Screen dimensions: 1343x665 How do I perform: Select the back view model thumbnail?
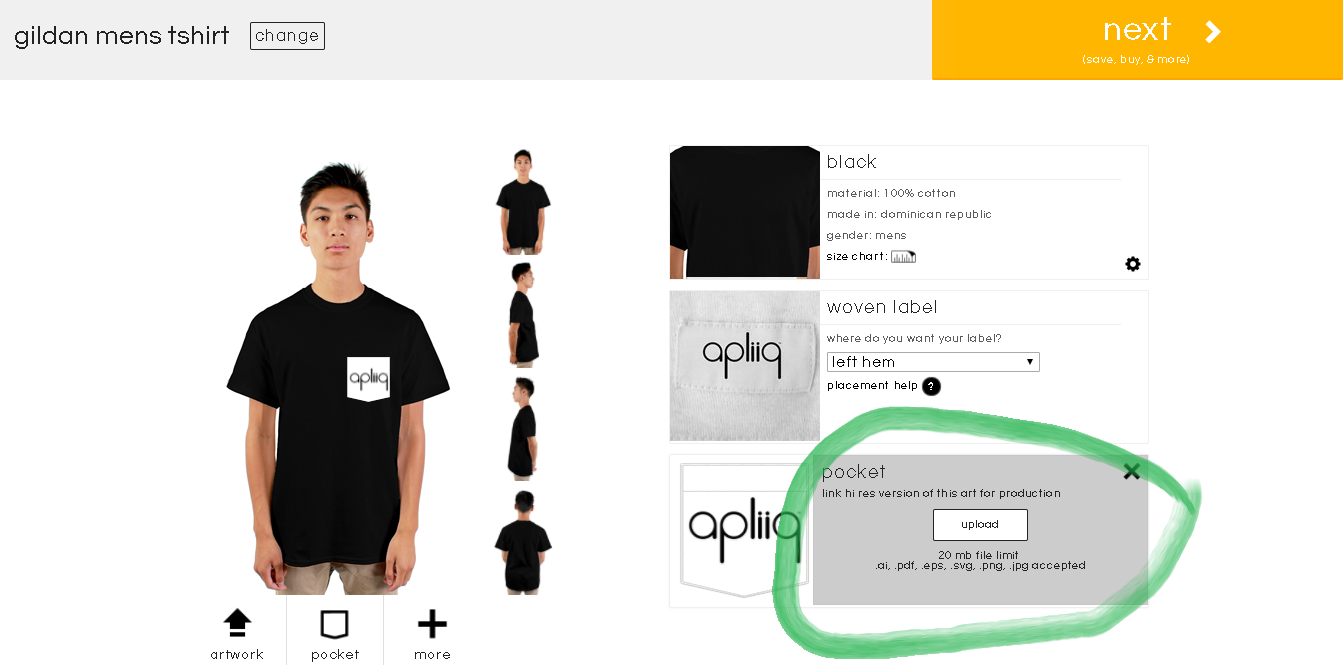[x=523, y=542]
